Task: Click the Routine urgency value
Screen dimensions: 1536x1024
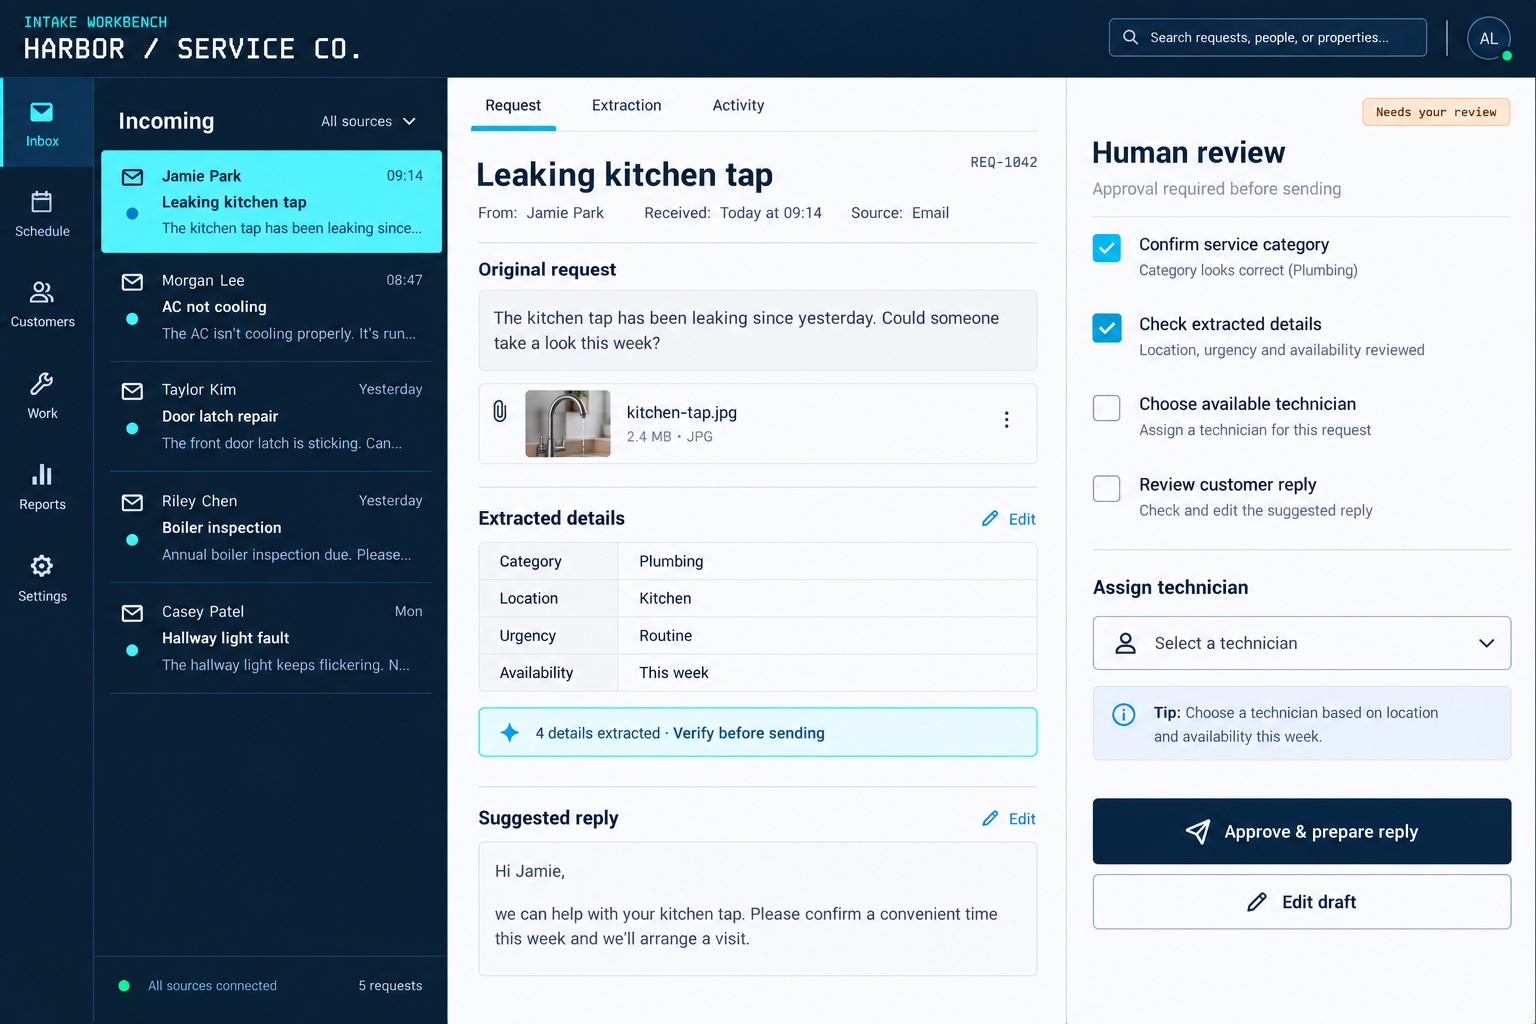Action: click(x=666, y=636)
